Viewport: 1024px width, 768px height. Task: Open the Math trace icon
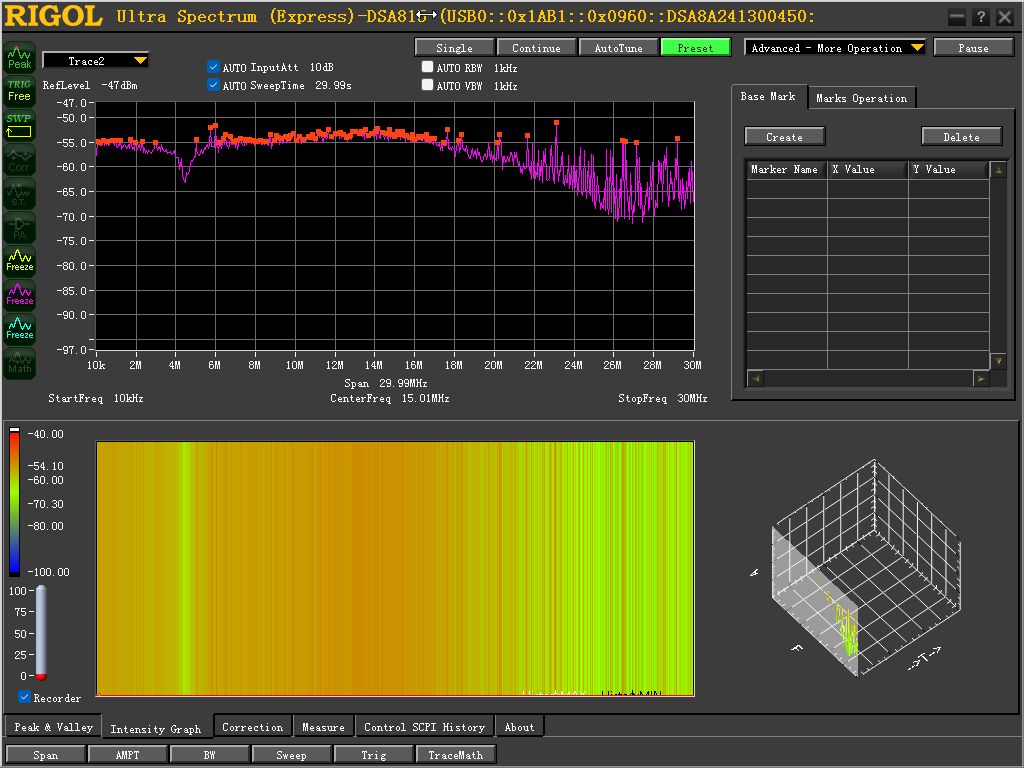[x=20, y=362]
